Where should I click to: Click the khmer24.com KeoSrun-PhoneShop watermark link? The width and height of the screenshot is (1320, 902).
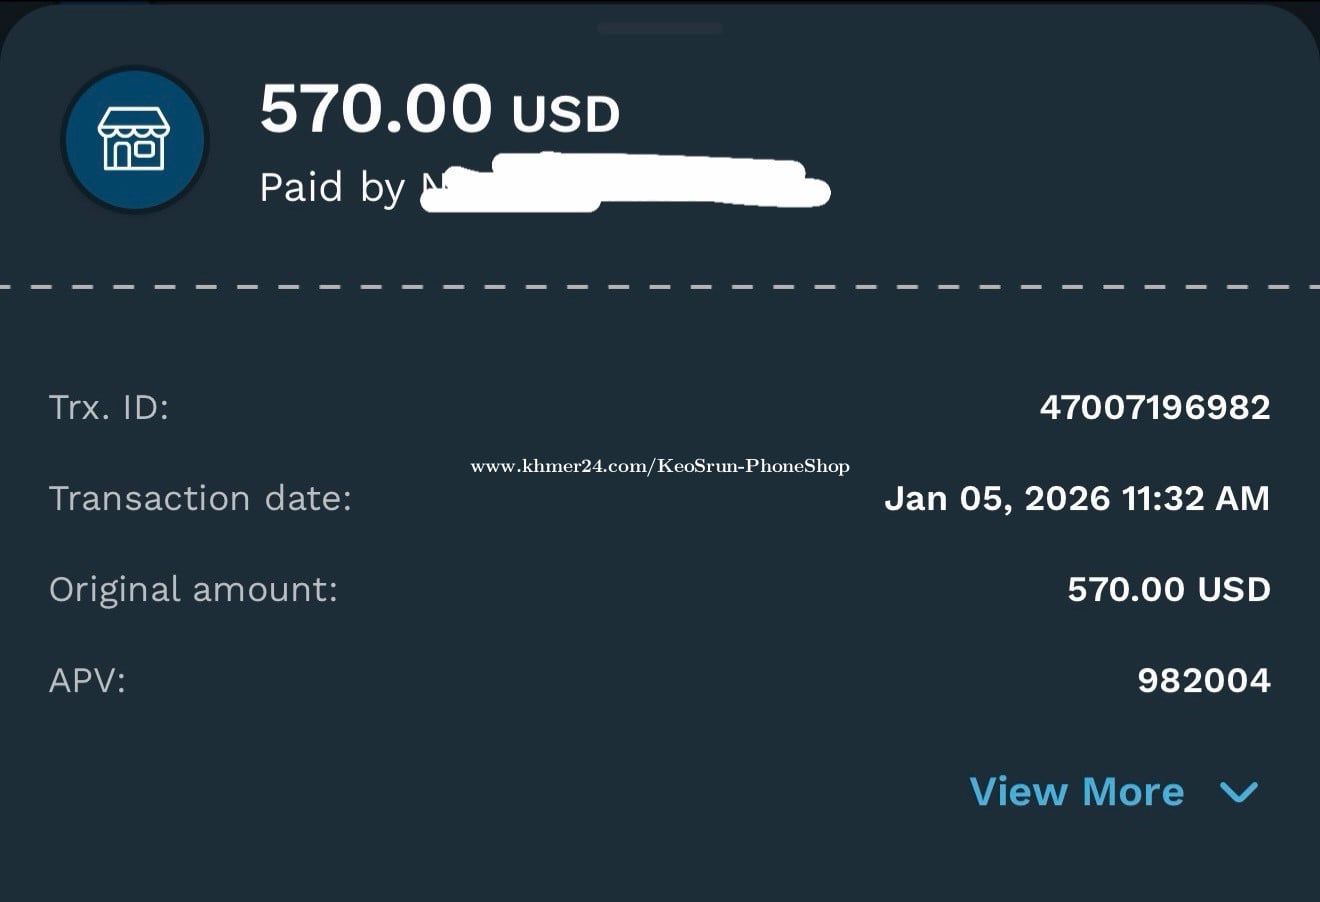[x=659, y=466]
